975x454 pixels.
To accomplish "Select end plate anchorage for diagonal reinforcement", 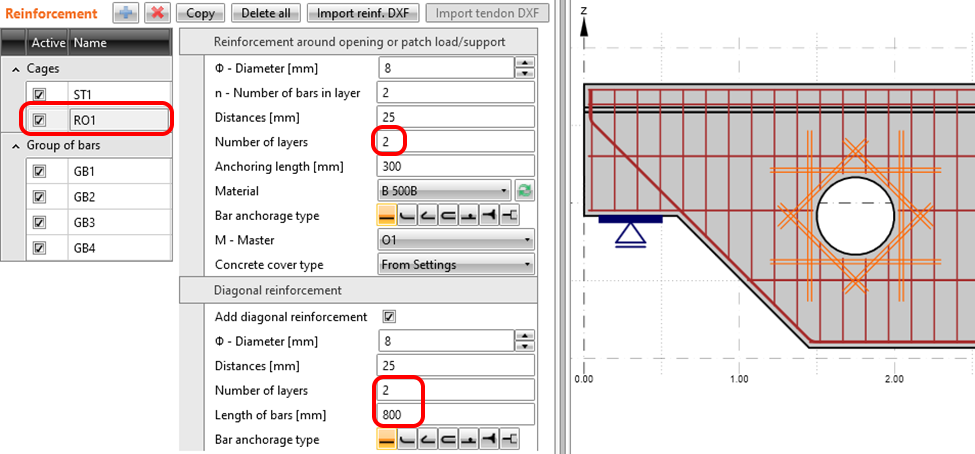I will (509, 440).
